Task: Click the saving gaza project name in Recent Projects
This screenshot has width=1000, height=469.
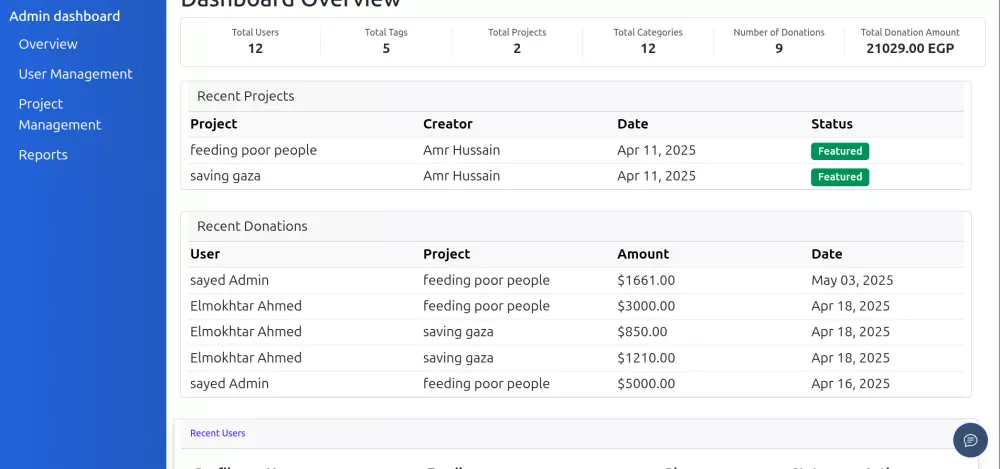Action: (225, 176)
